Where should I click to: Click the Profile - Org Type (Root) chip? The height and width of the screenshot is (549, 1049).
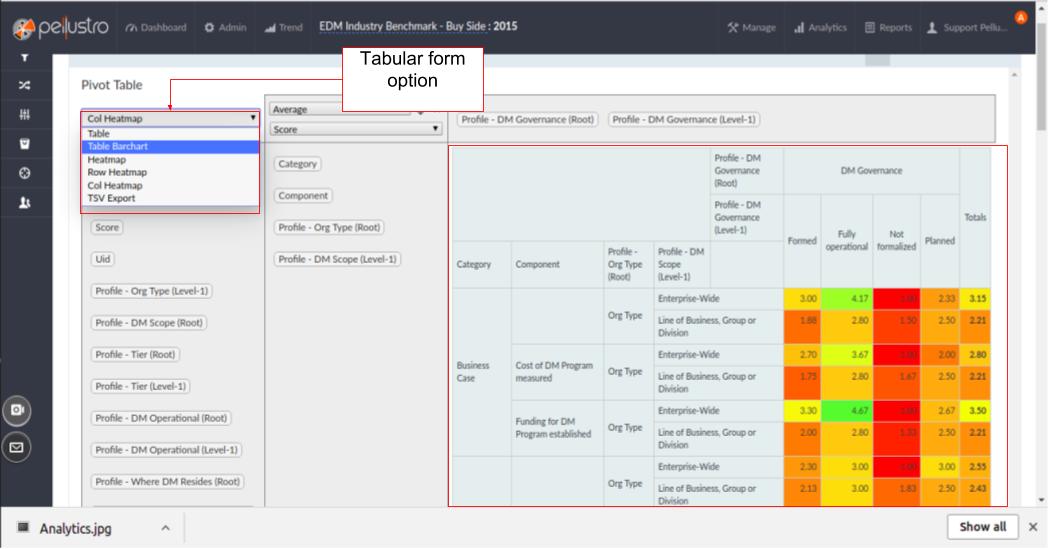pyautogui.click(x=329, y=227)
